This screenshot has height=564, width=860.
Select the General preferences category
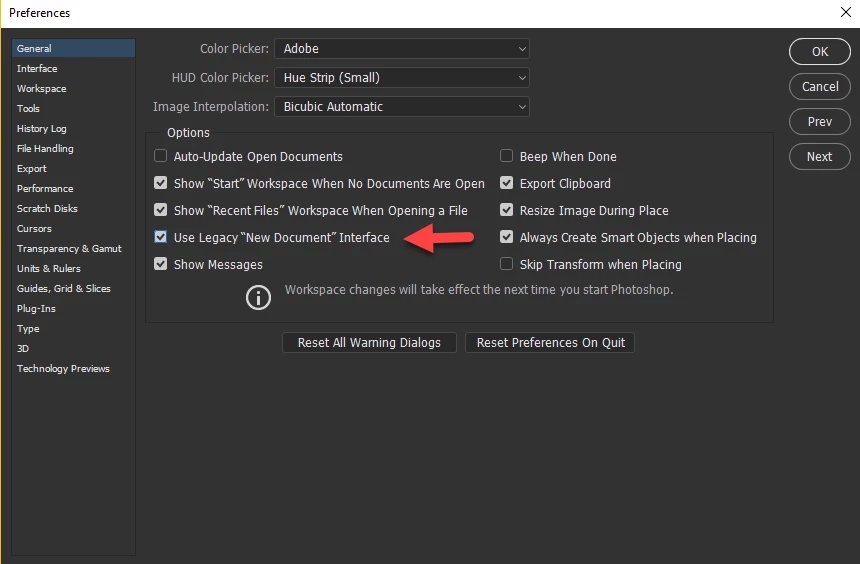(x=73, y=48)
